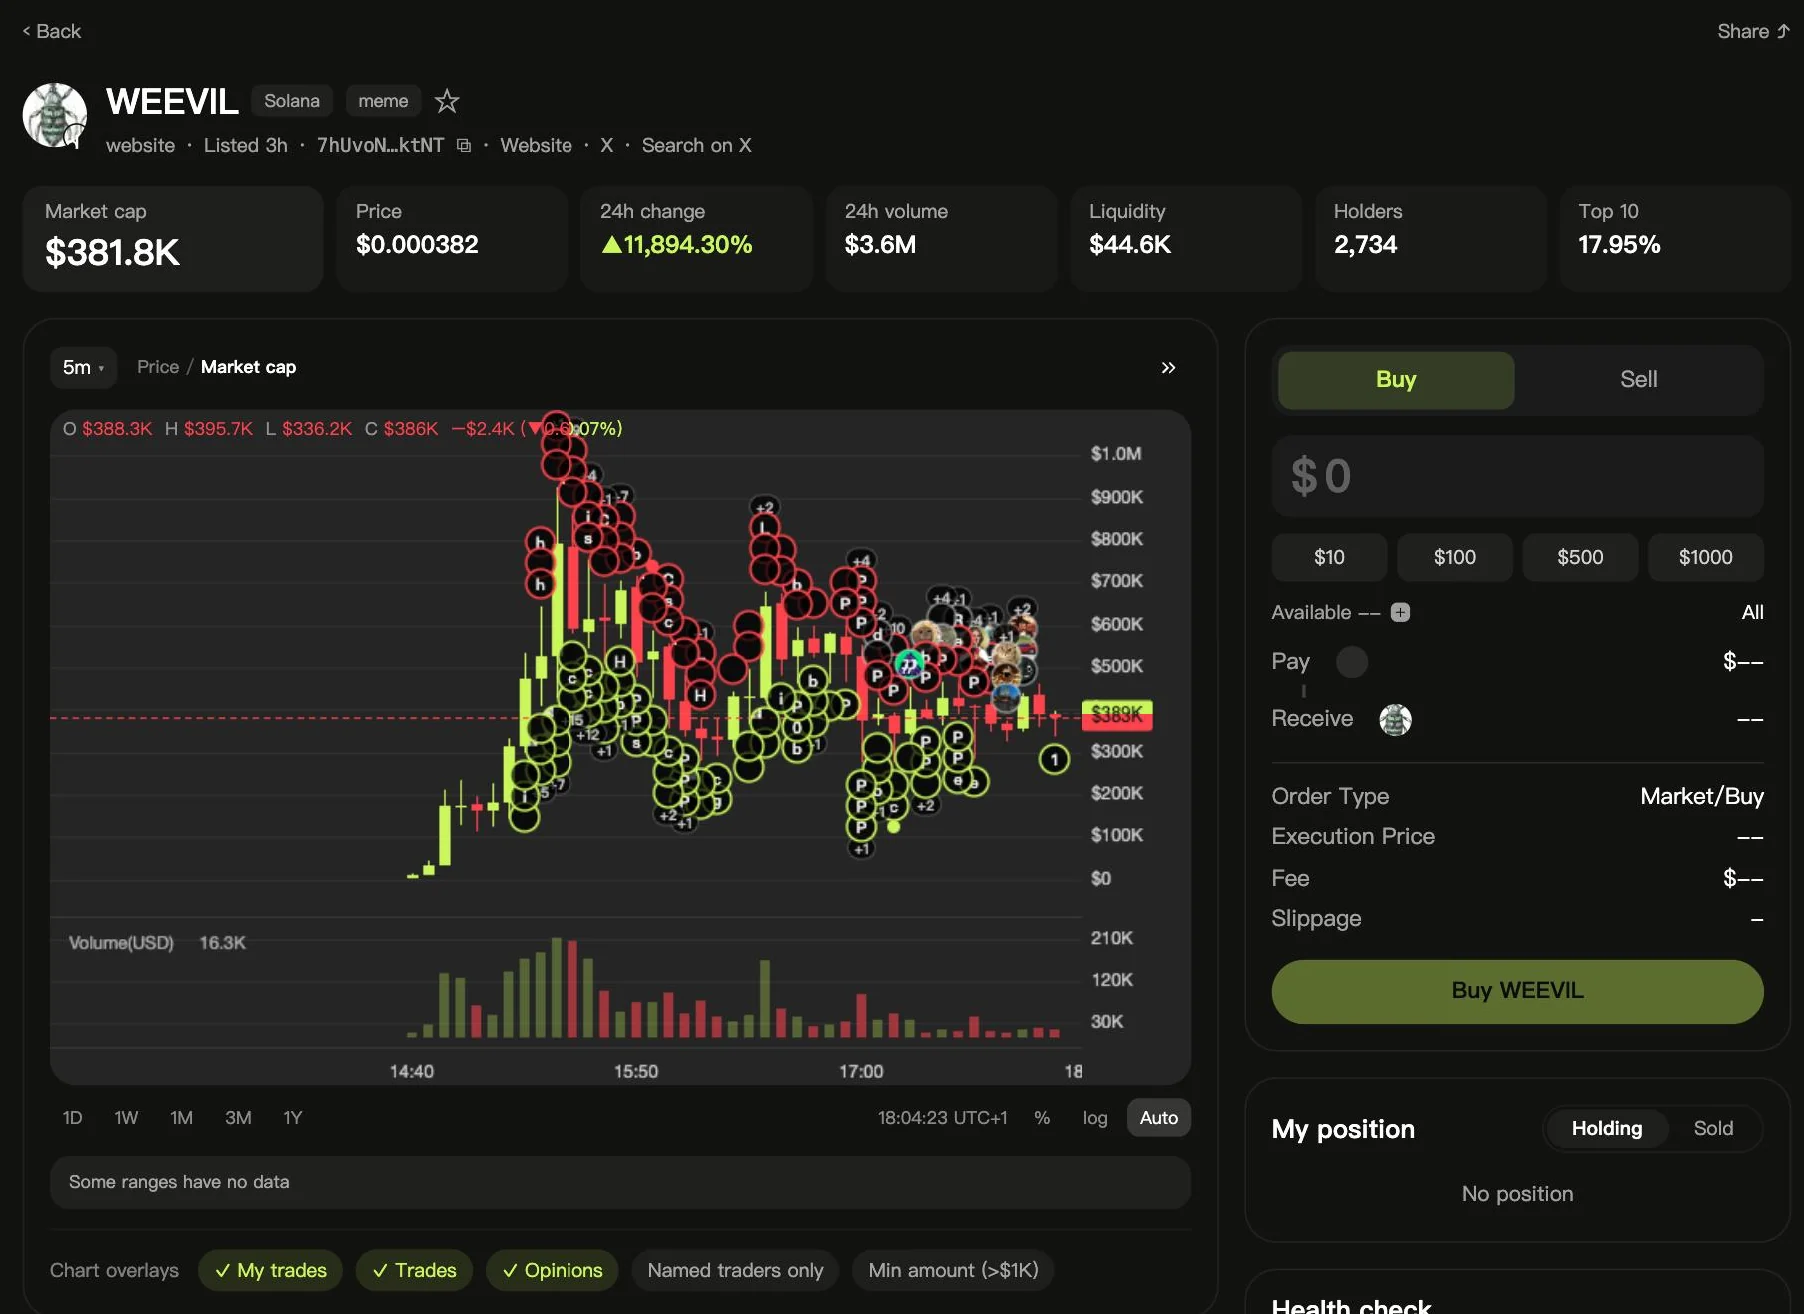
Task: Click the Buy WEEVIL button
Action: (1517, 991)
